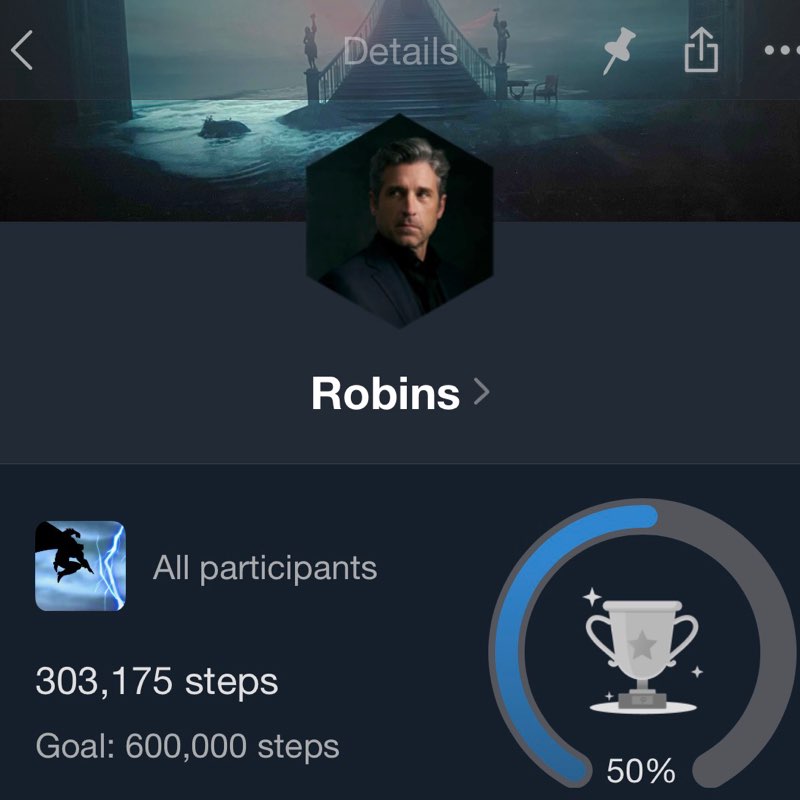Pin this challenge with the pushpin icon
This screenshot has width=800, height=800.
(619, 51)
